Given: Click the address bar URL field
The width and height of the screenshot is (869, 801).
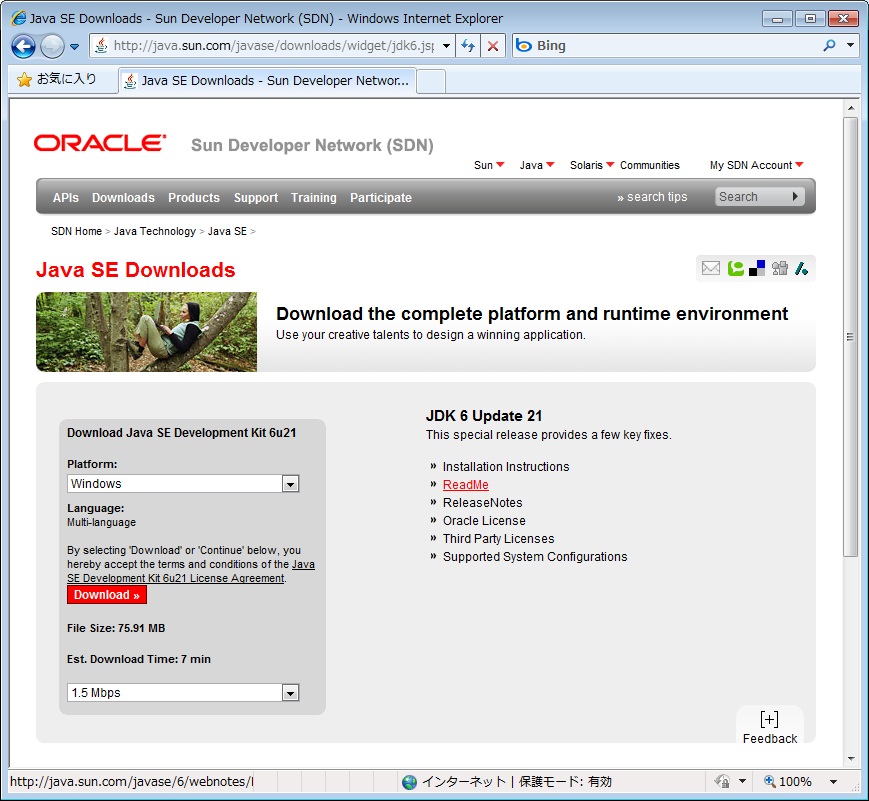Looking at the screenshot, I should (x=273, y=46).
